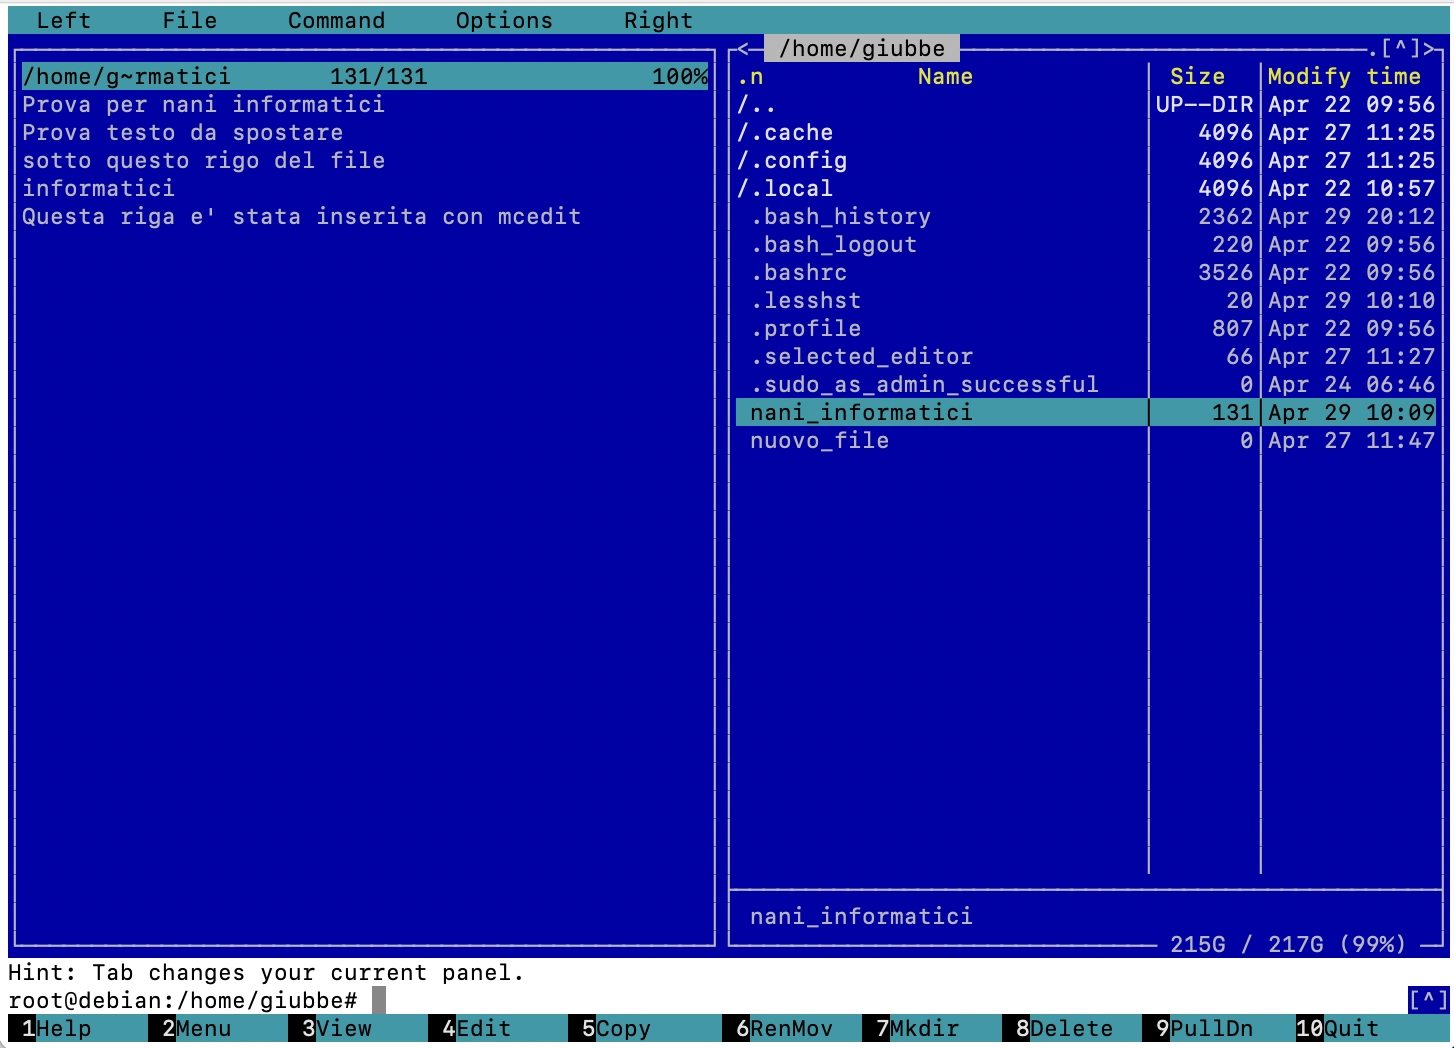Click the quick view header /home/g~rmatici

(126, 76)
